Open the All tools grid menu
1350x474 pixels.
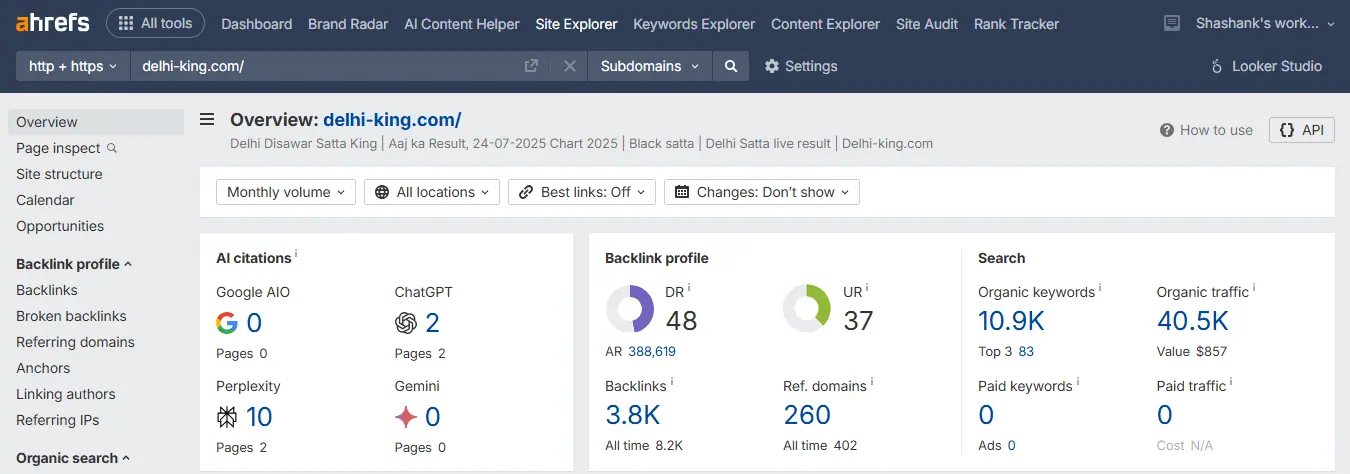click(x=155, y=23)
